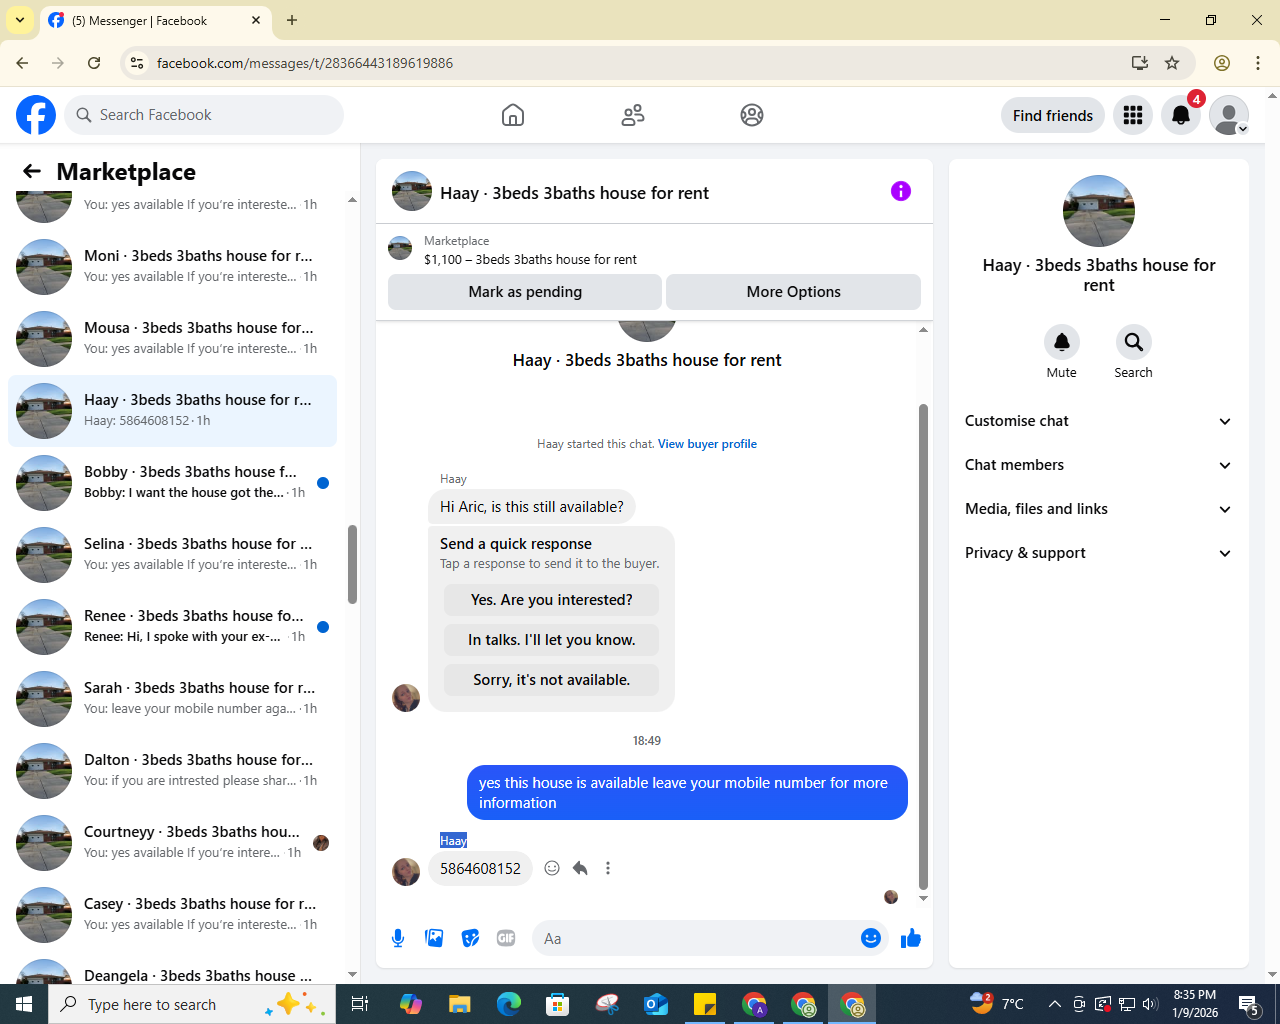The height and width of the screenshot is (1024, 1280).
Task: Open the purple conversation information icon
Action: pos(901,191)
